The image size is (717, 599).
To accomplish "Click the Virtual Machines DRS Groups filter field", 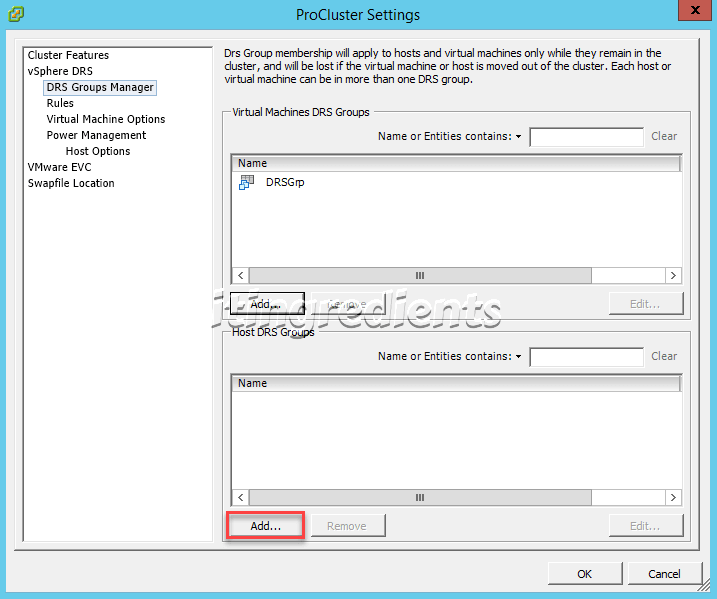I will [586, 137].
